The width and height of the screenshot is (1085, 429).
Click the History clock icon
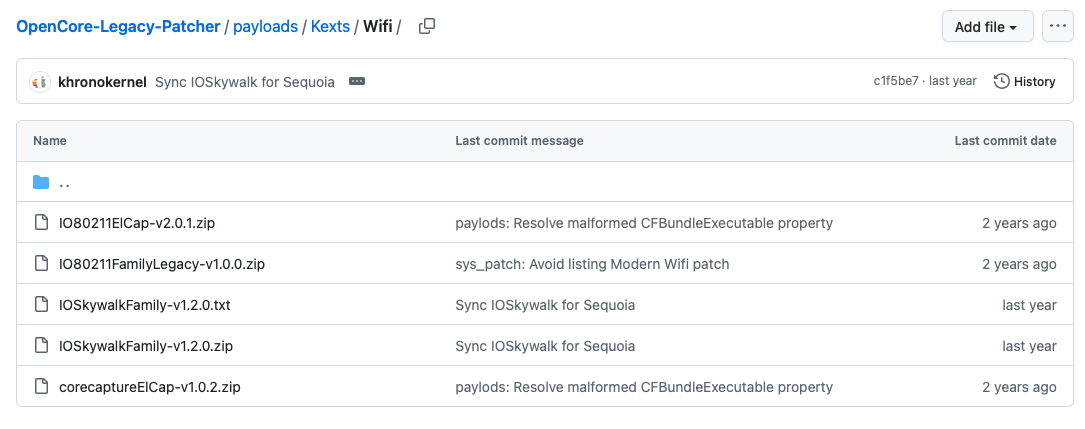[x=1001, y=82]
